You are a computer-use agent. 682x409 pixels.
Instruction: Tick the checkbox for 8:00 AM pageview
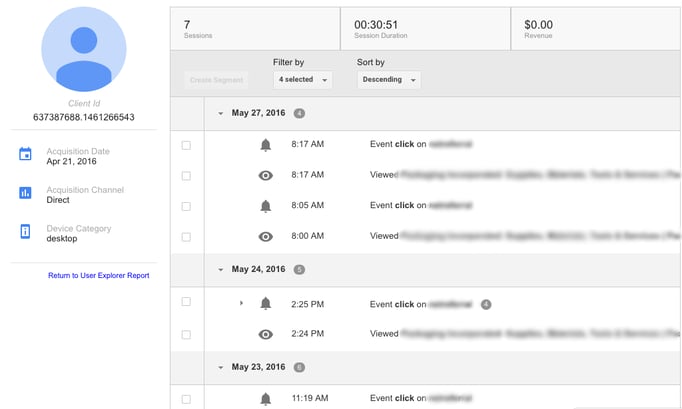click(186, 237)
